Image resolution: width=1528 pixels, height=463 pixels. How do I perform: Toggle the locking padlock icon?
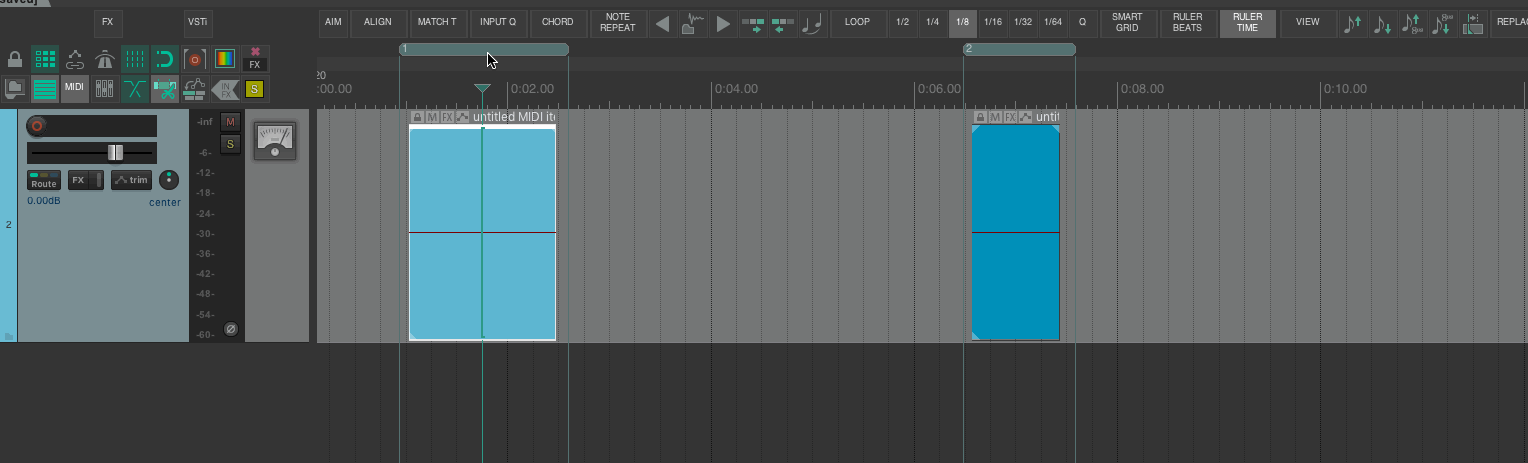tap(15, 59)
